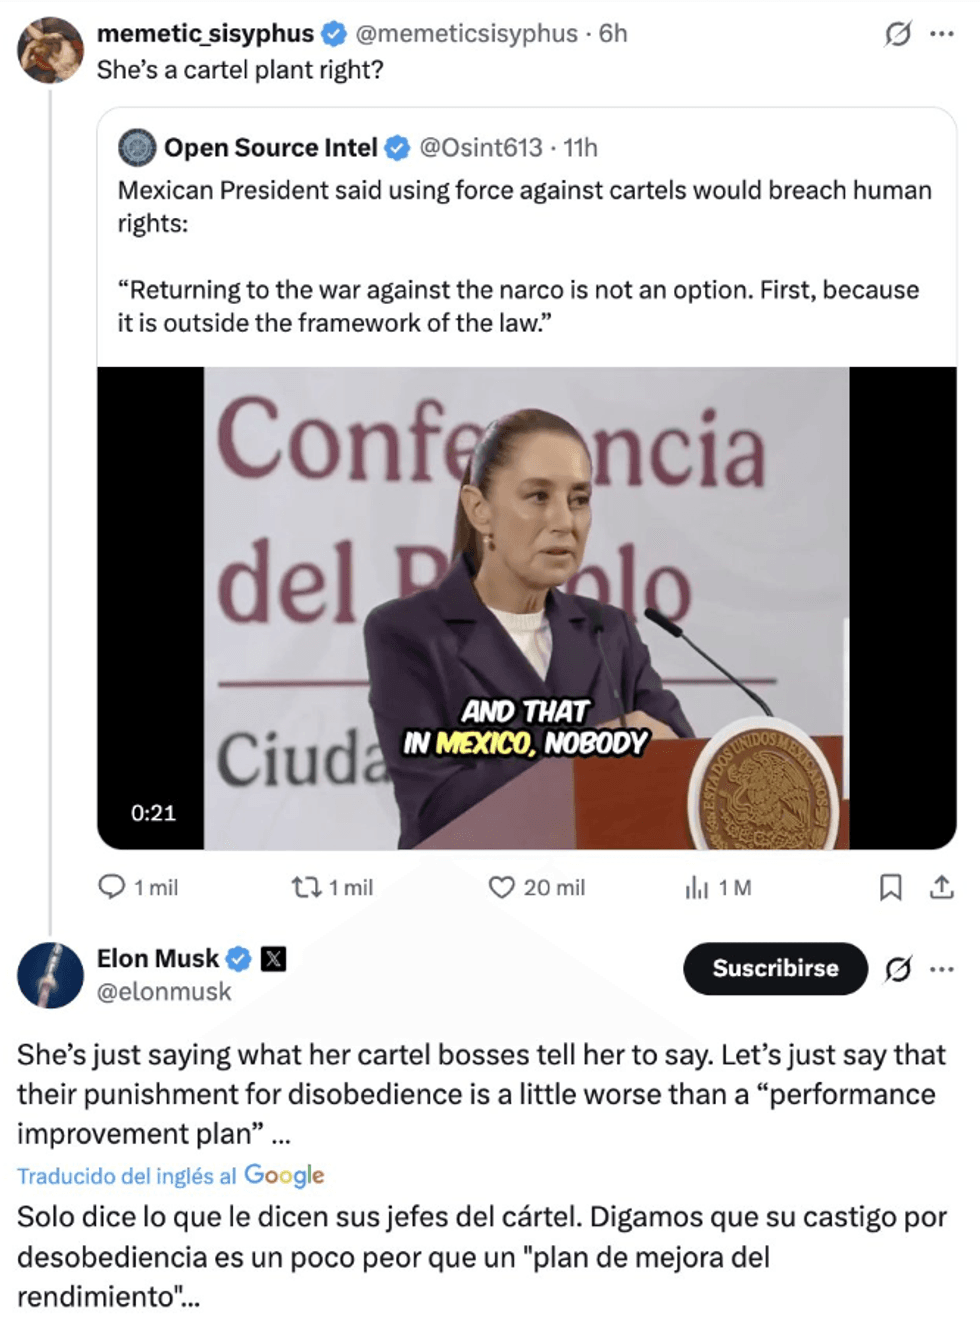This screenshot has height=1330, width=980.
Task: Click the 6h timestamp on the top tweet
Action: click(613, 31)
